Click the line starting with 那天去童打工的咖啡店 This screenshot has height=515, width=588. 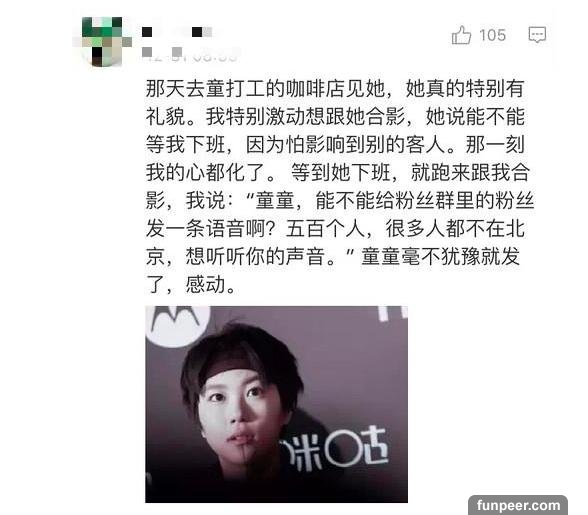pyautogui.click(x=335, y=89)
